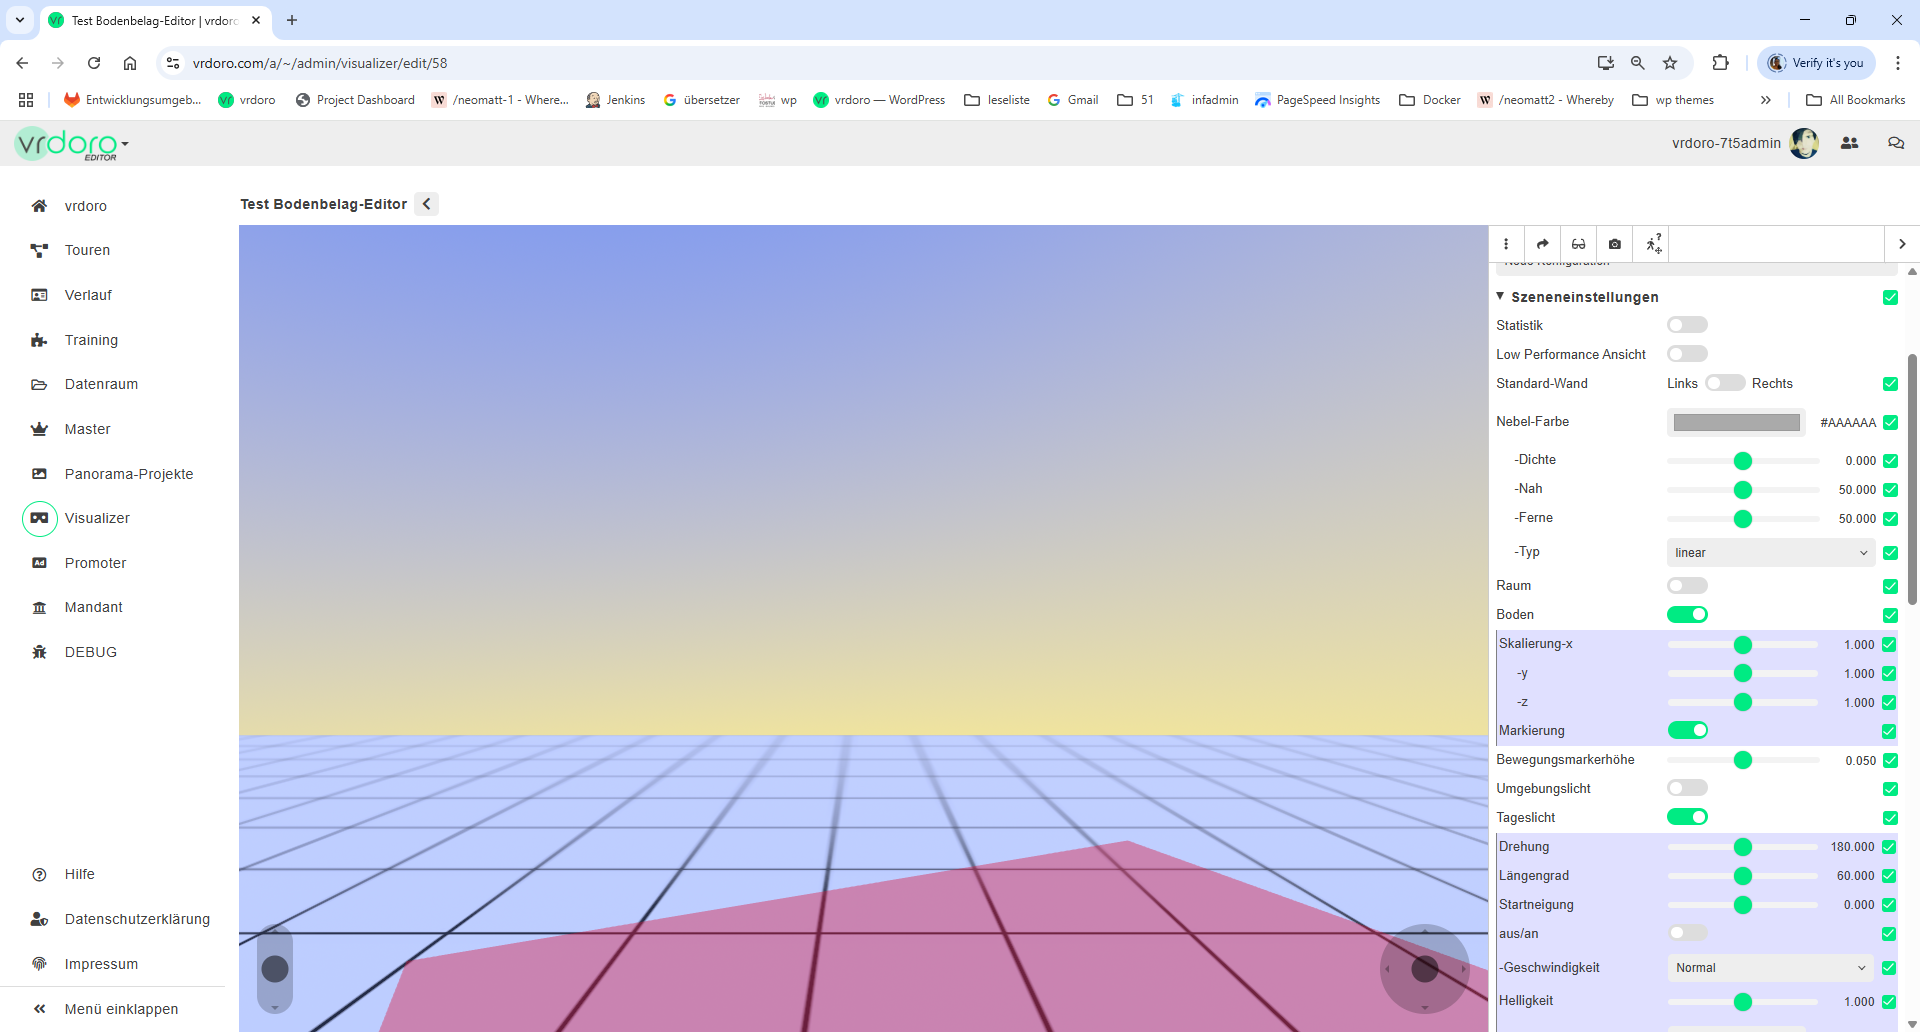Click the camera snapshot icon
The image size is (1920, 1032).
1614,244
